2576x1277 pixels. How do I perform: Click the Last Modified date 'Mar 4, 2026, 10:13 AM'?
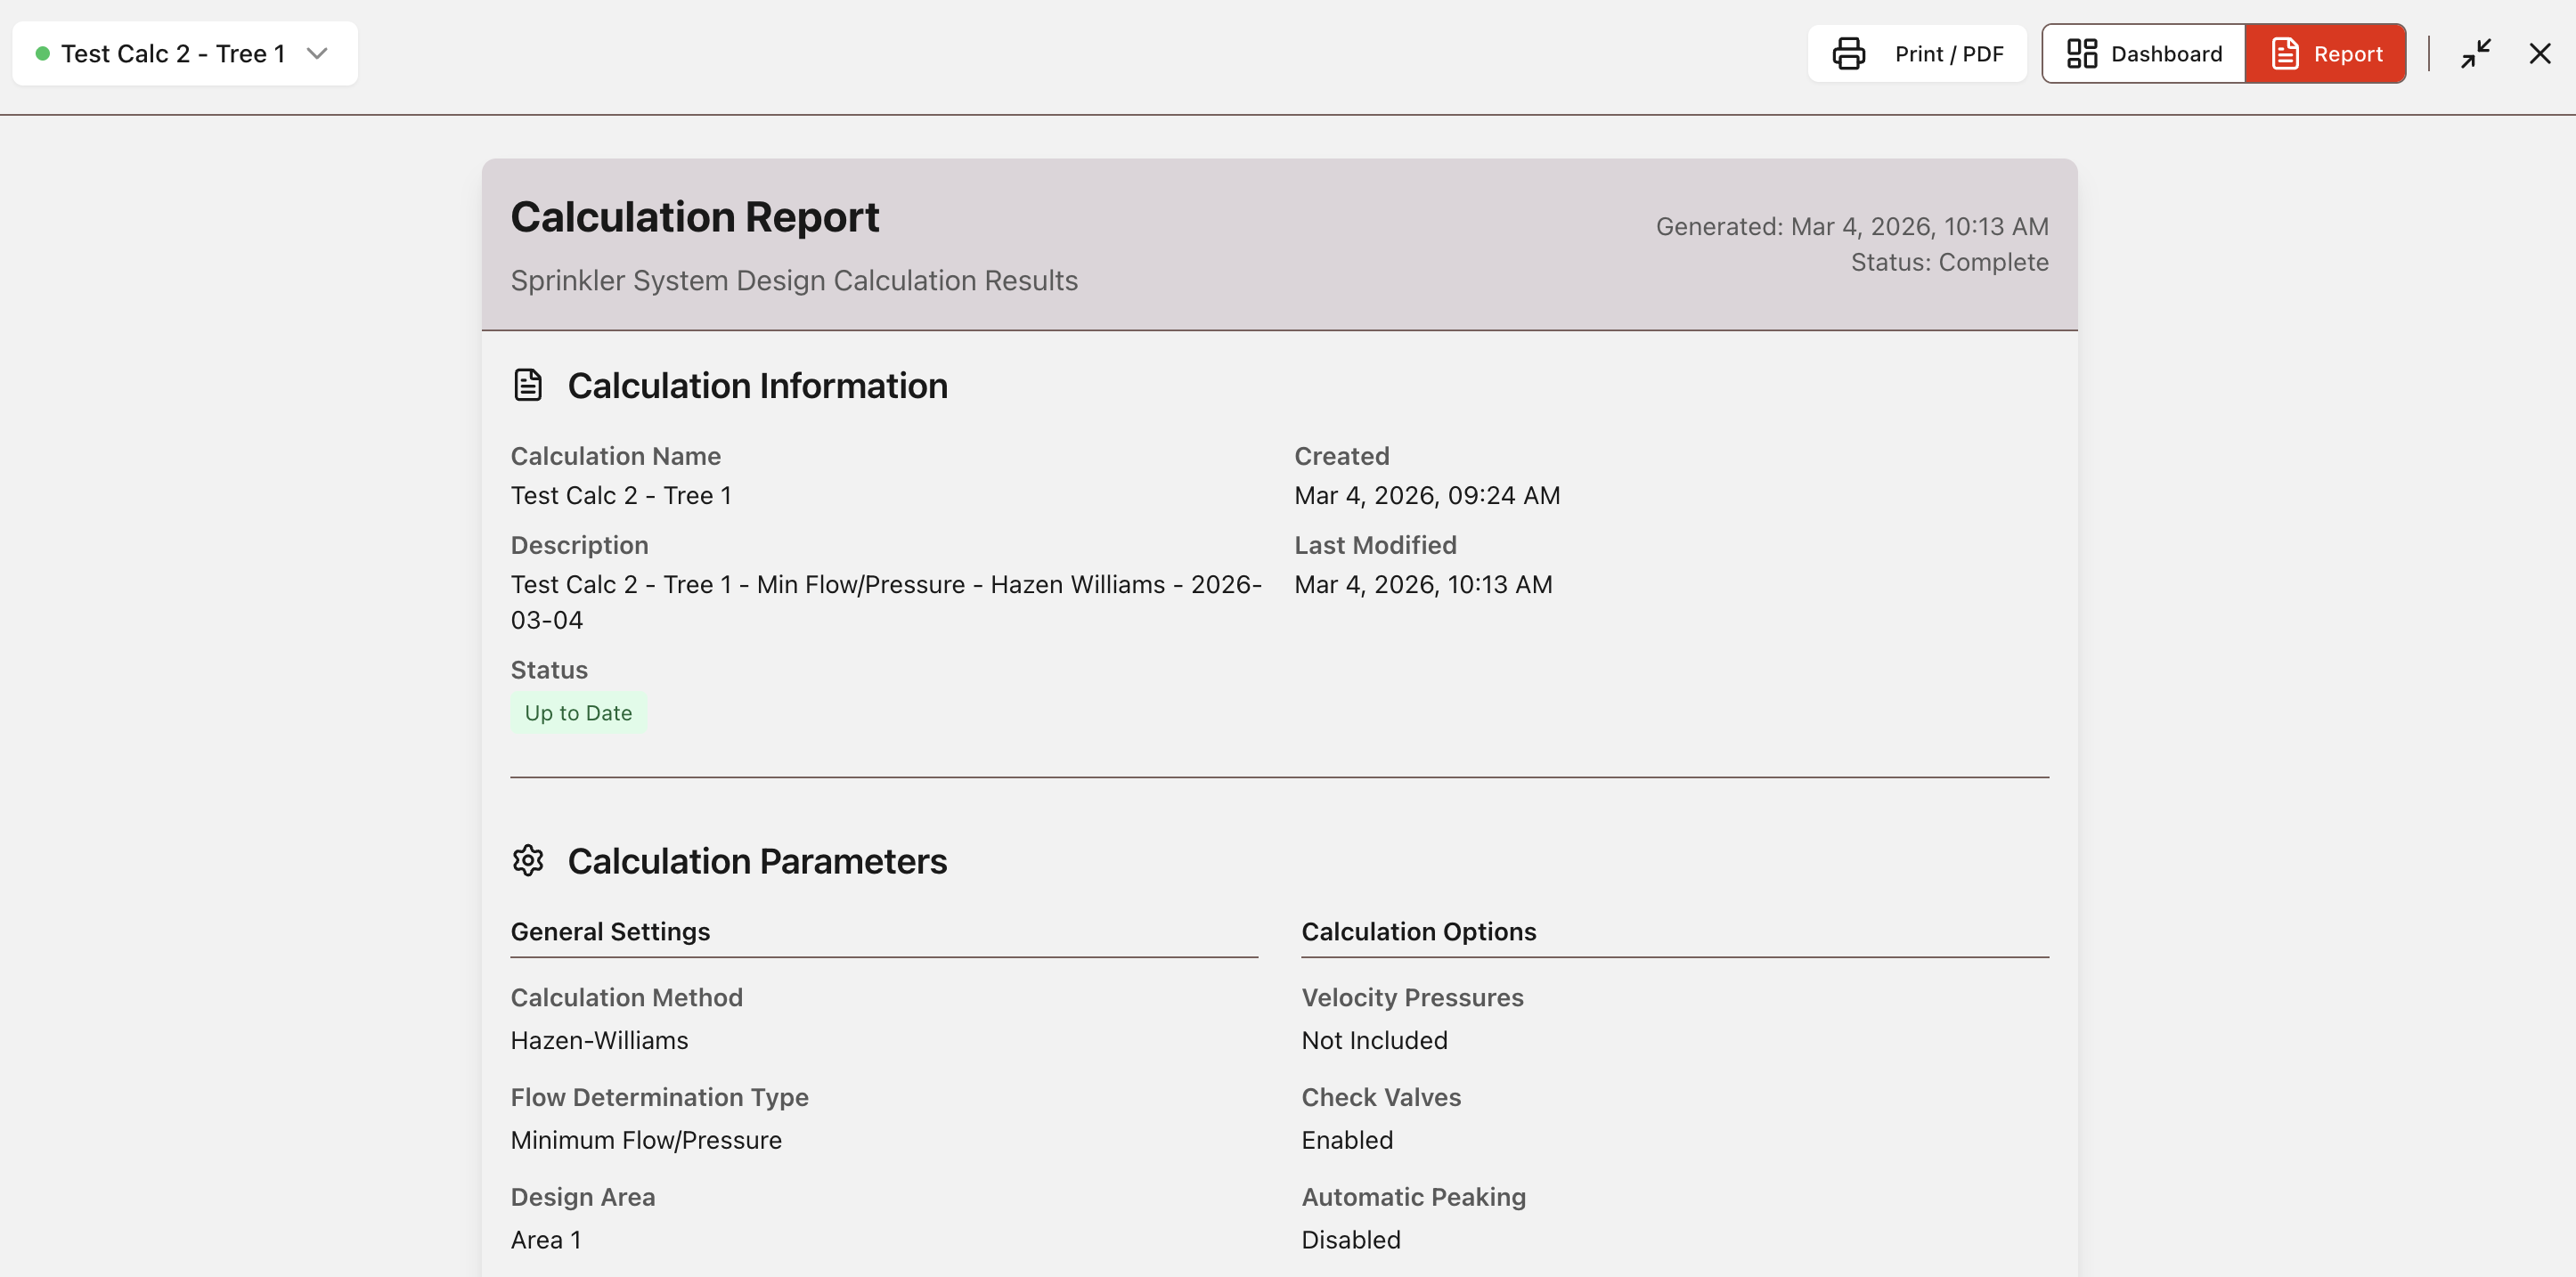1423,585
